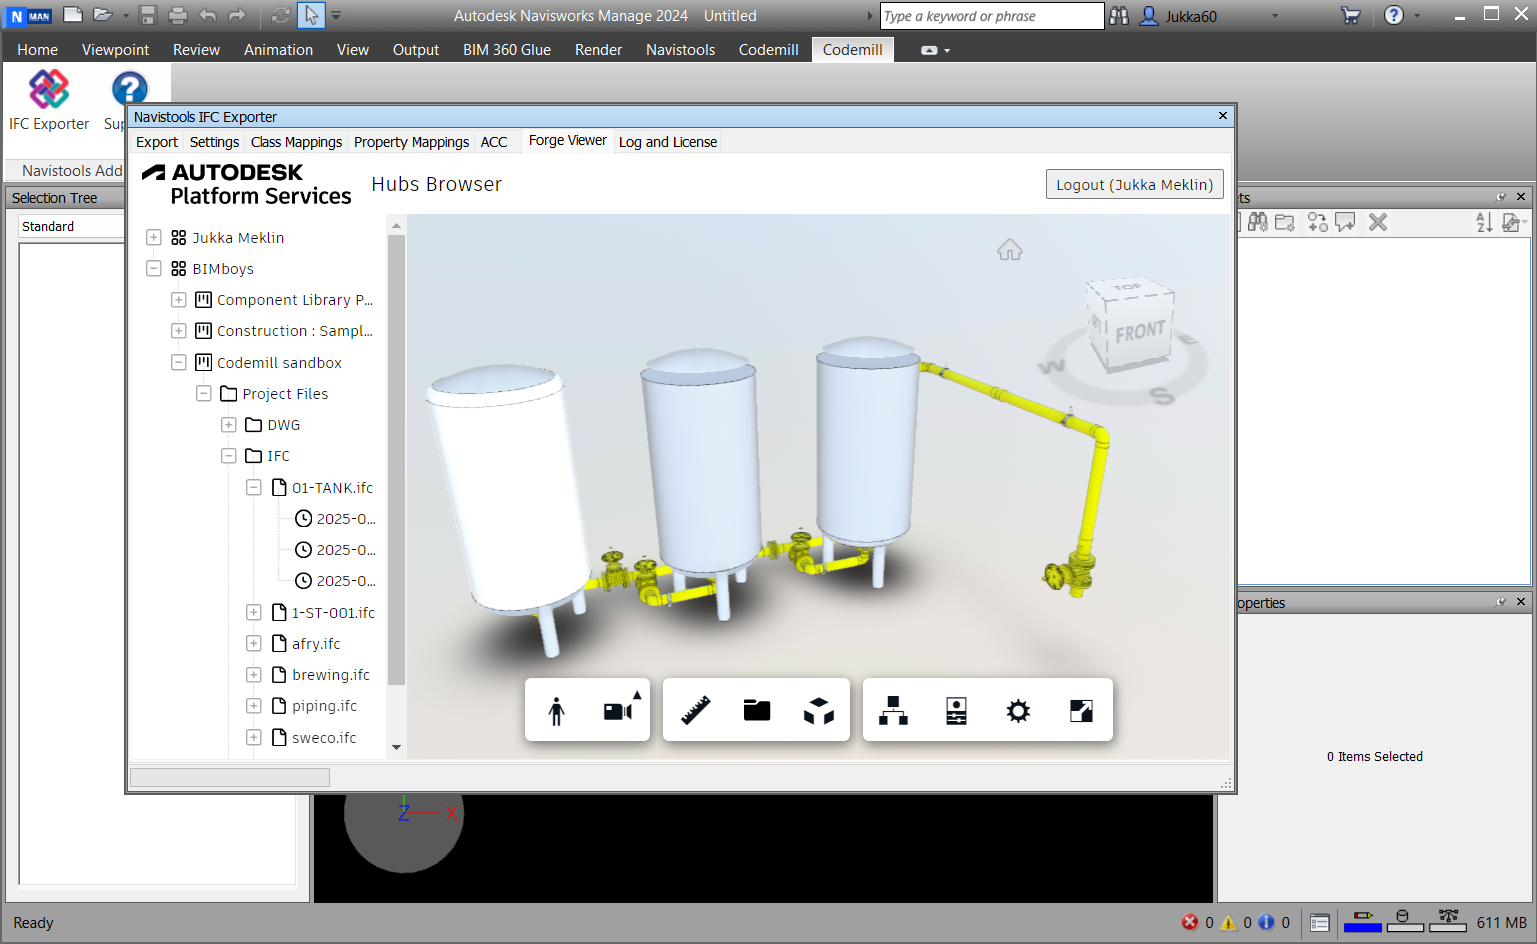
Task: Click the Open file icon in quick access toolbar
Action: 102,15
